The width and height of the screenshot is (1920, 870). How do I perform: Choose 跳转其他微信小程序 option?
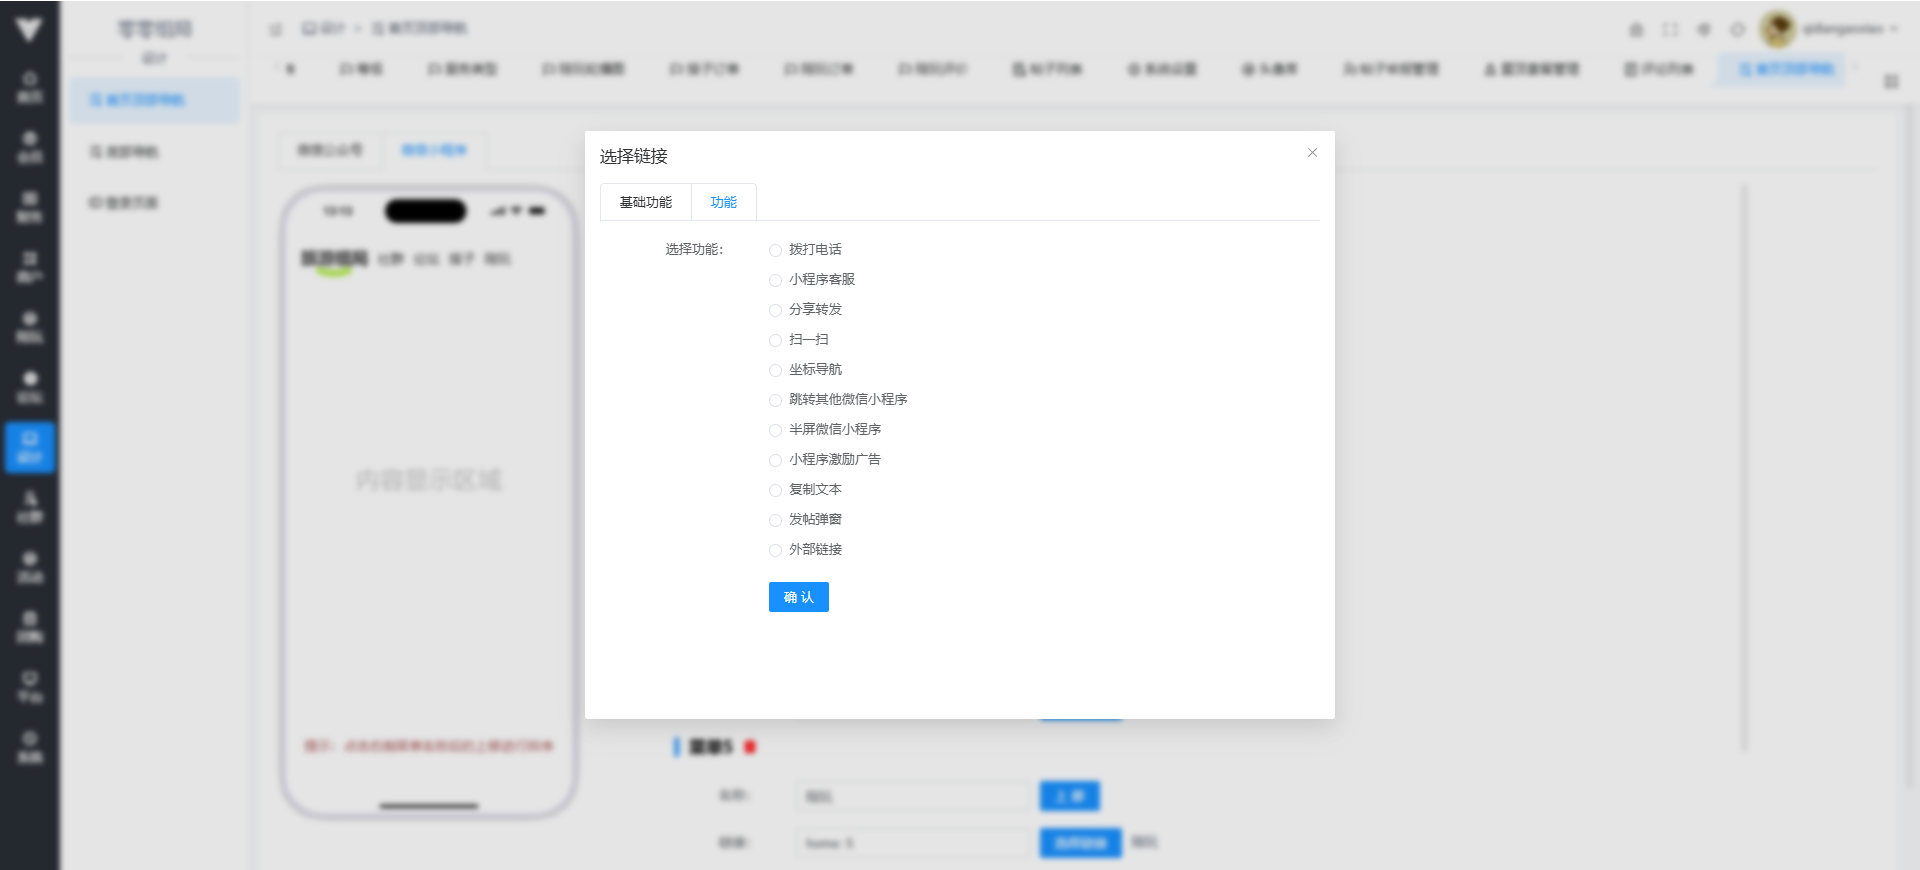[x=775, y=400]
